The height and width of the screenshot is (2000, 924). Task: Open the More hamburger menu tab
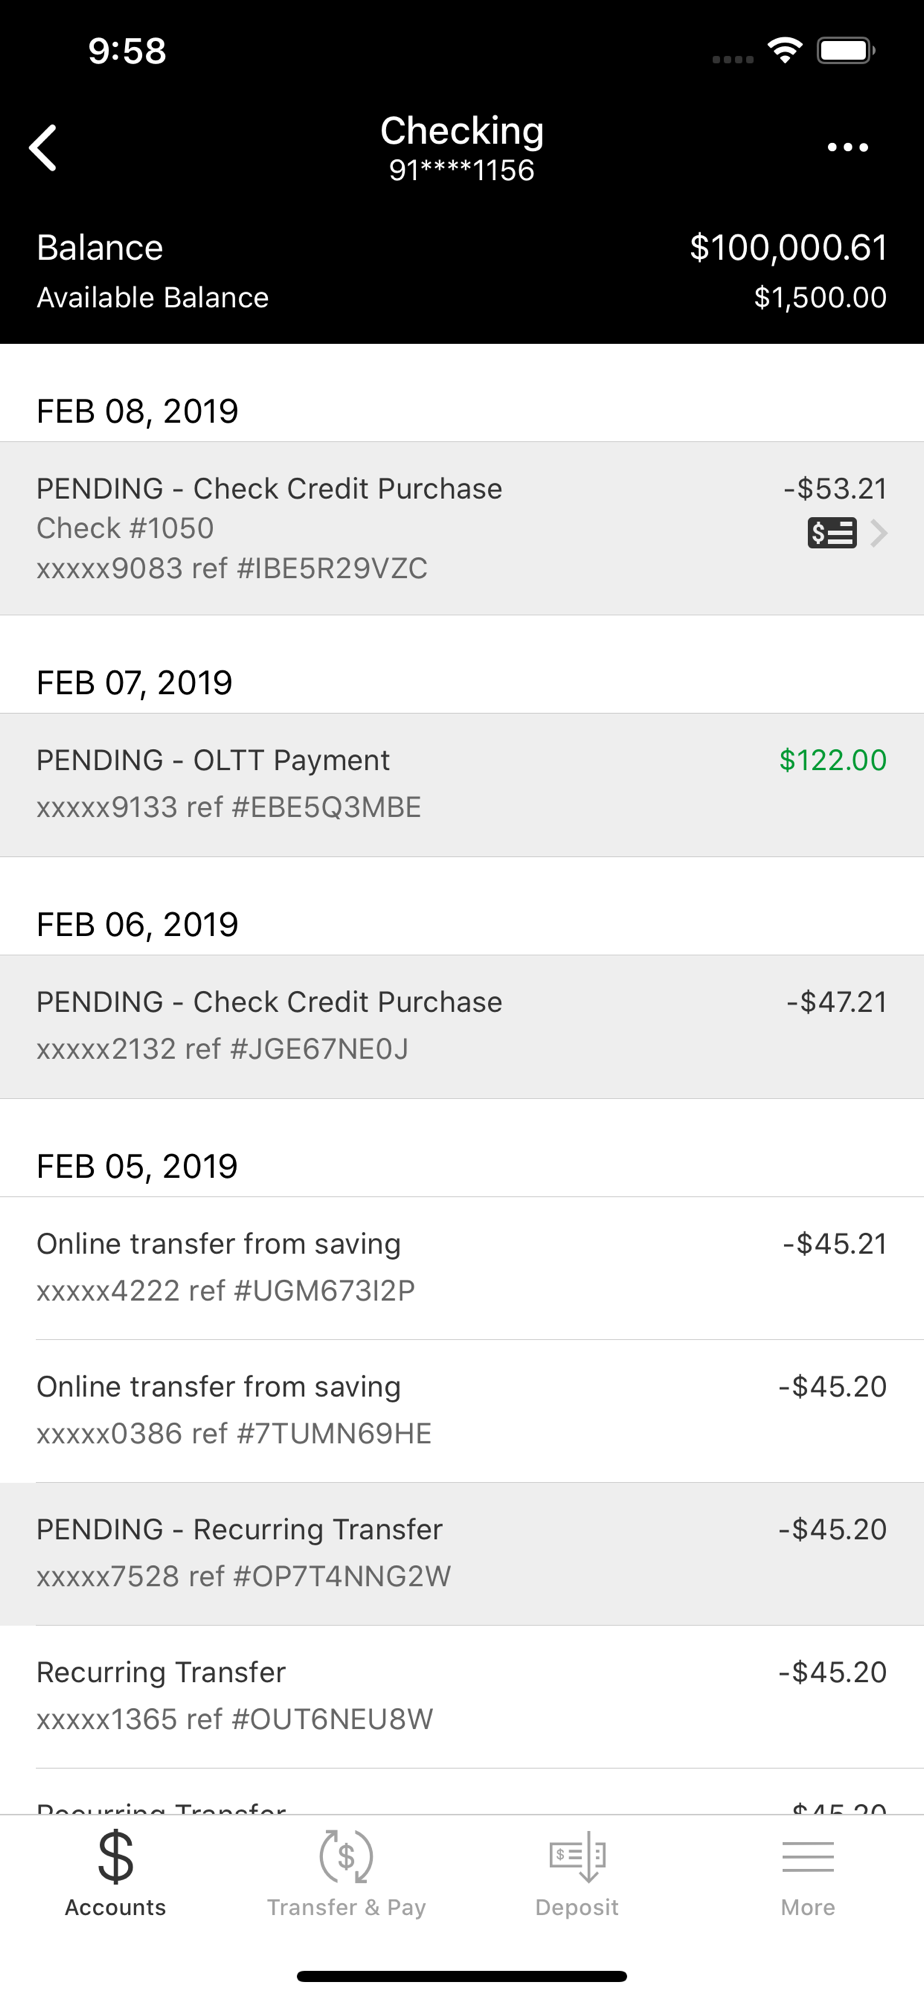click(808, 1857)
